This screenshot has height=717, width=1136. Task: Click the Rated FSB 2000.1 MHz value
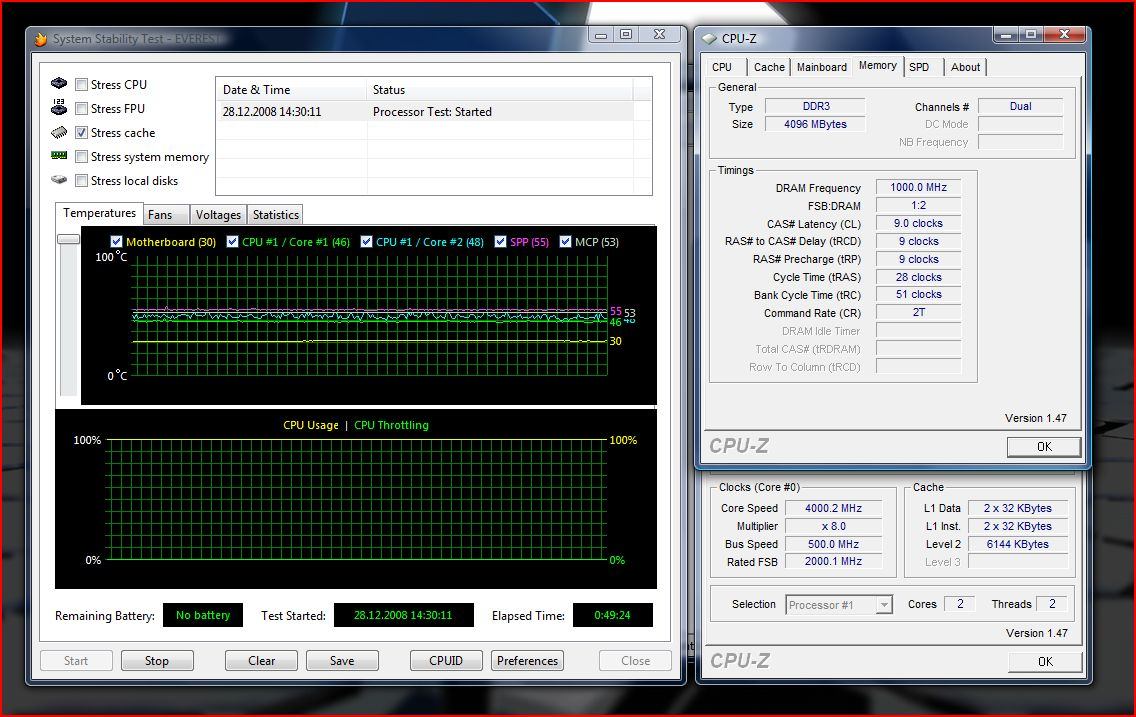(x=833, y=561)
